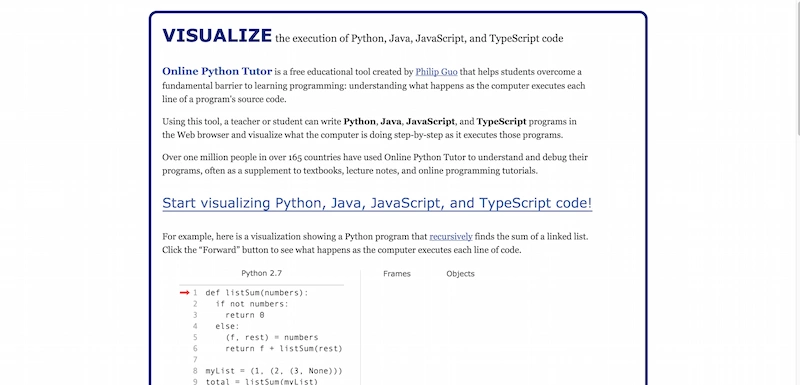Click code line 'return 0'
Viewport: 800px width, 385px height.
click(244, 315)
